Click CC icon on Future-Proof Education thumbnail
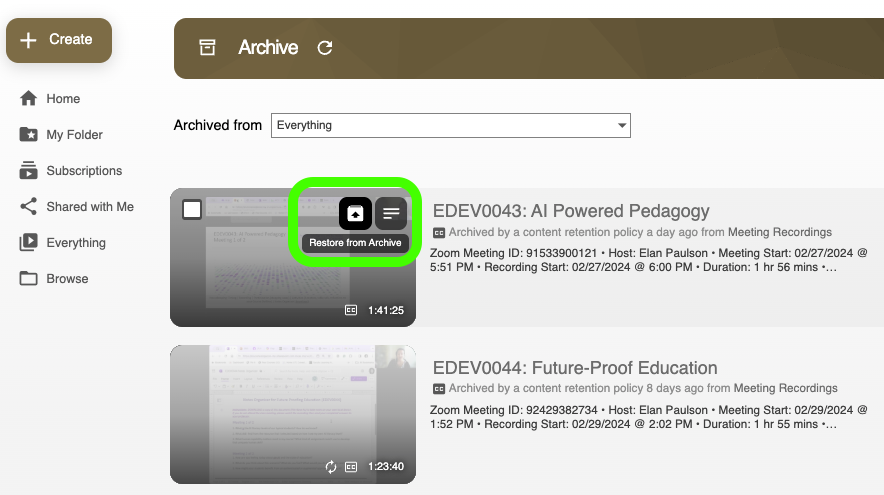This screenshot has width=884, height=495. tap(351, 467)
